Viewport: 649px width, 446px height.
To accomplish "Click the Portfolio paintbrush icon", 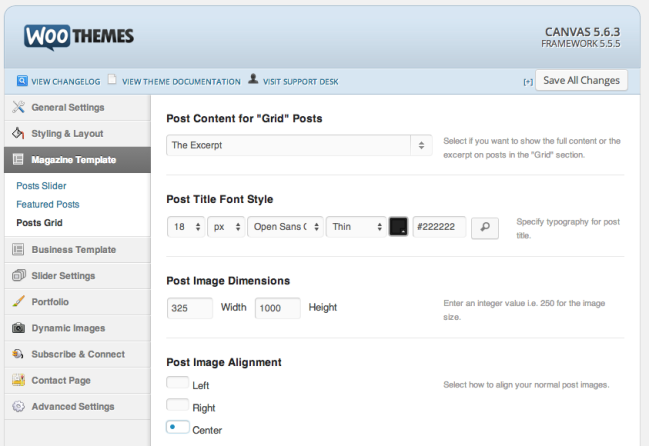I will (x=18, y=301).
